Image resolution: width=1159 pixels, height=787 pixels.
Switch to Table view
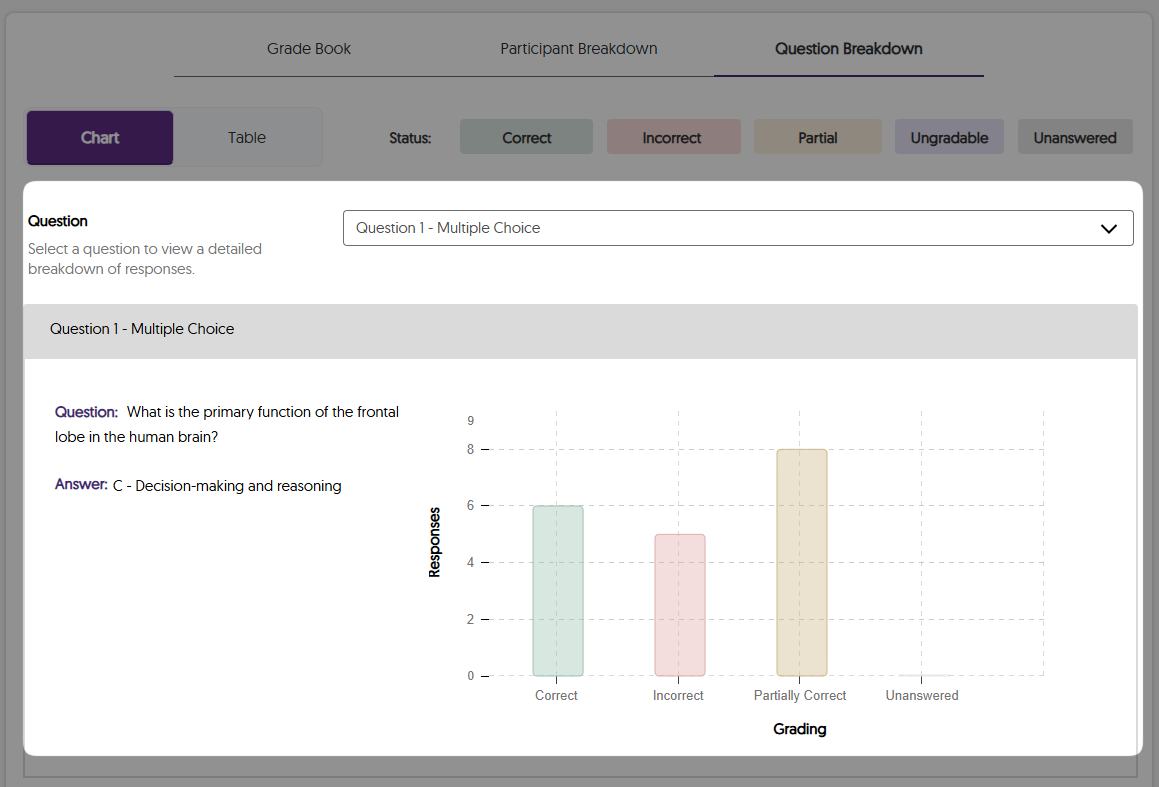click(x=247, y=137)
